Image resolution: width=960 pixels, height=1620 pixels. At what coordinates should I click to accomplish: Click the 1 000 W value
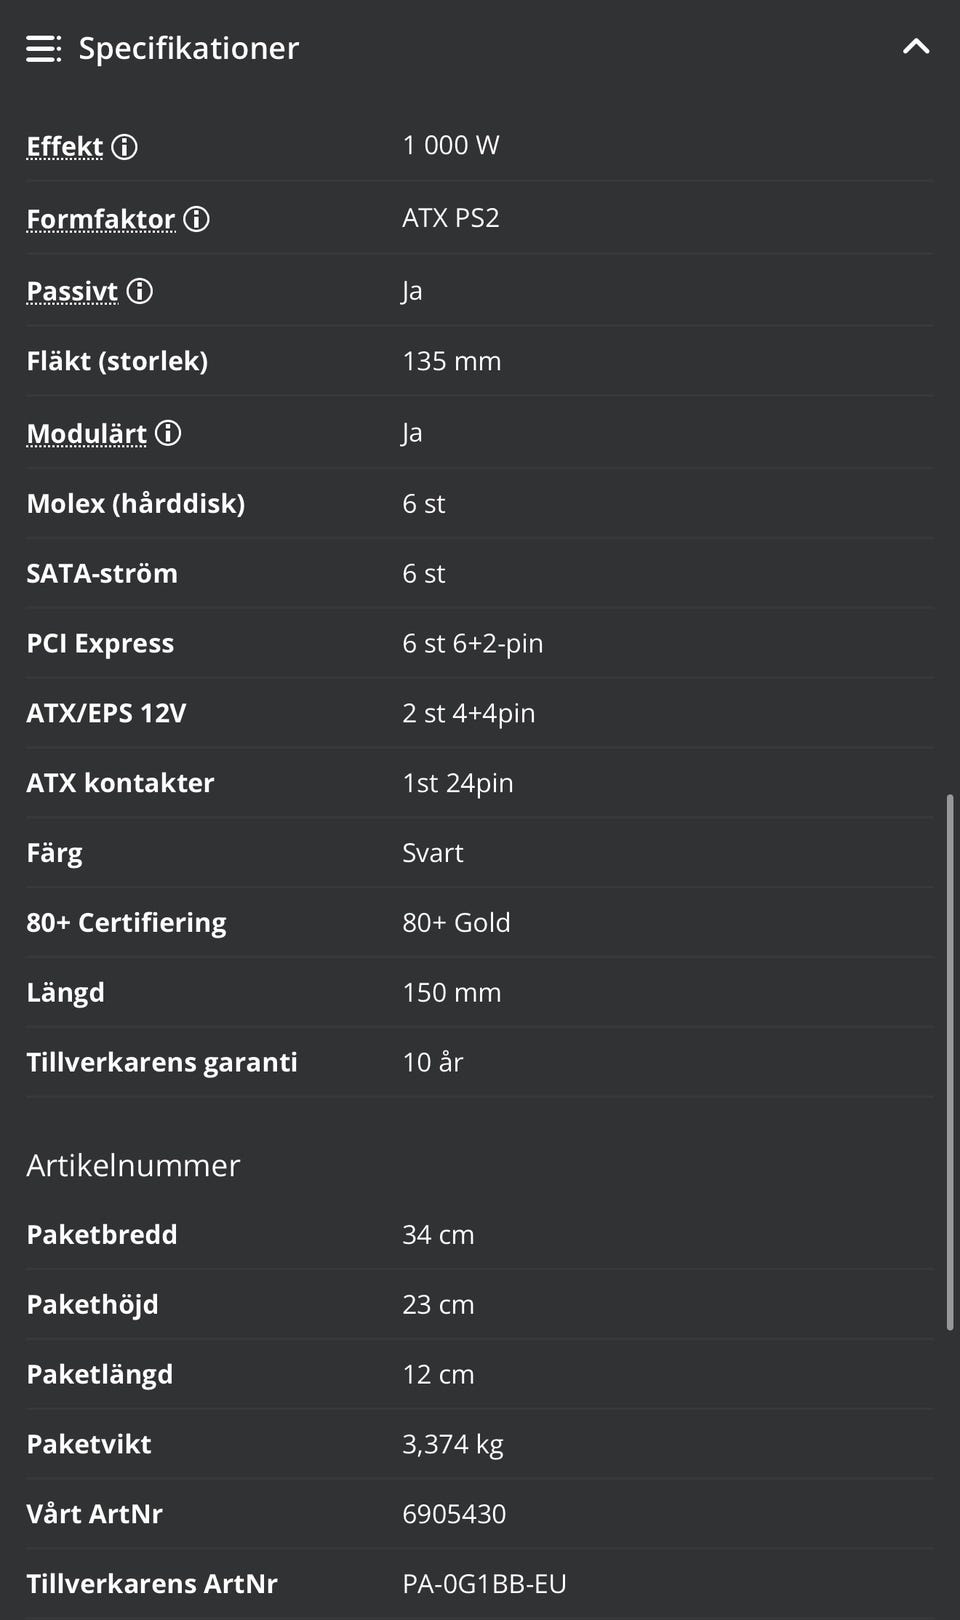pos(450,146)
